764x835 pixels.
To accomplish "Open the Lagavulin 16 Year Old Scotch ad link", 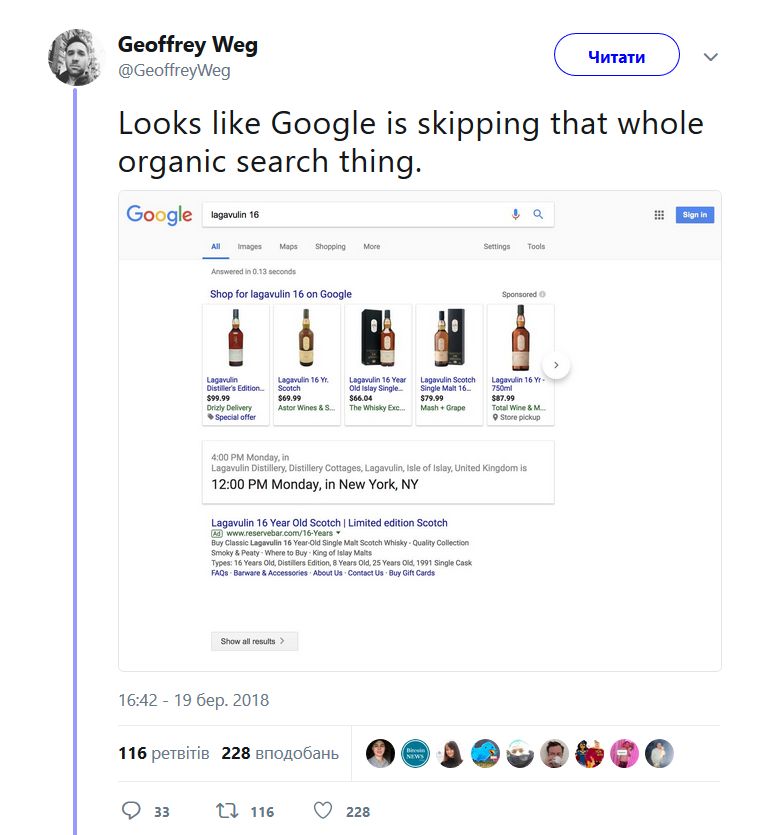I will click(x=330, y=522).
